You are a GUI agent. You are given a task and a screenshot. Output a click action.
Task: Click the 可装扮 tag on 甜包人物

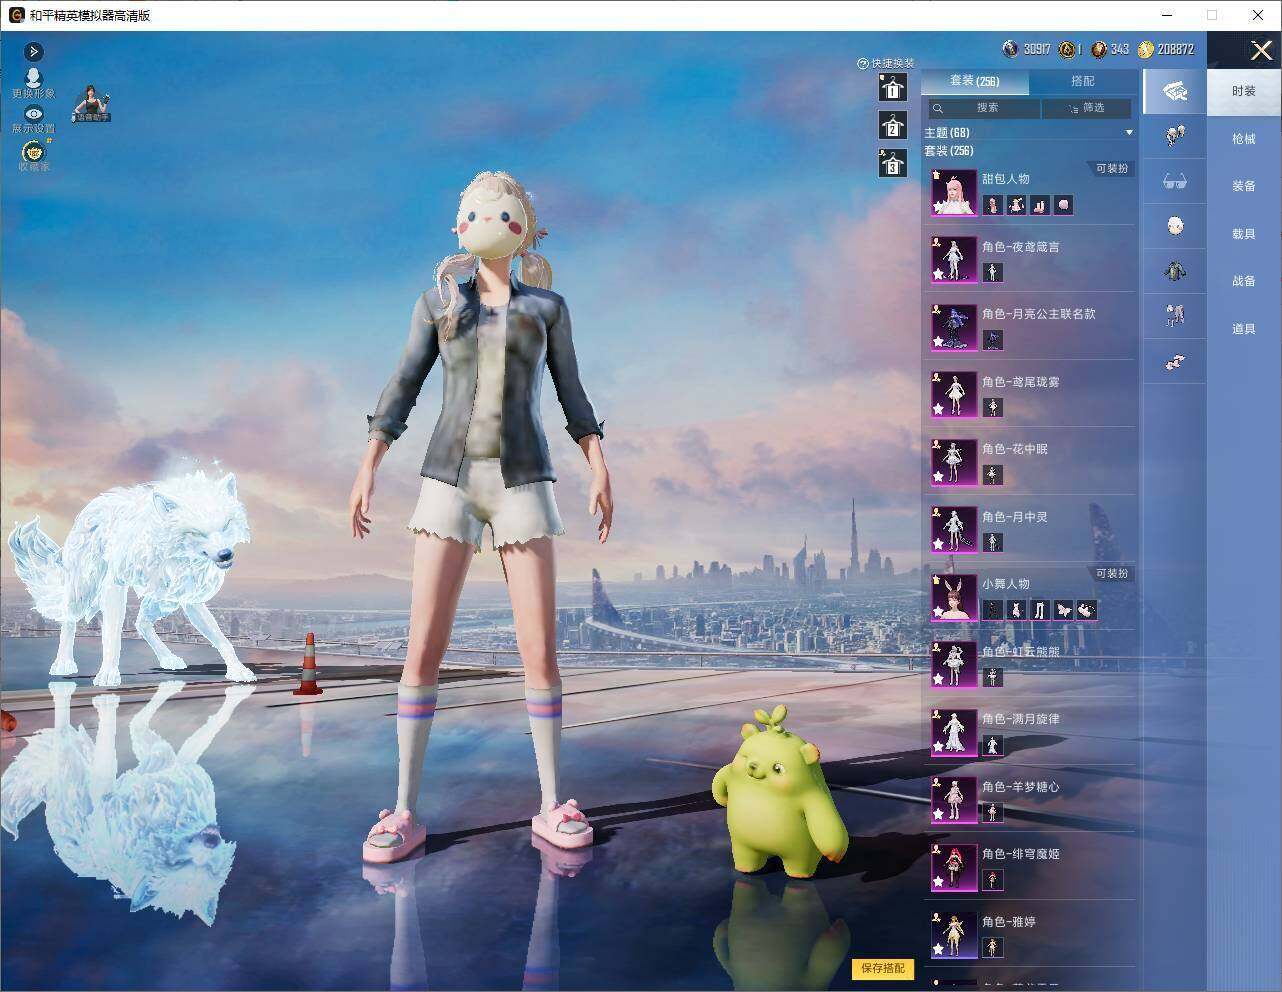(x=1111, y=169)
